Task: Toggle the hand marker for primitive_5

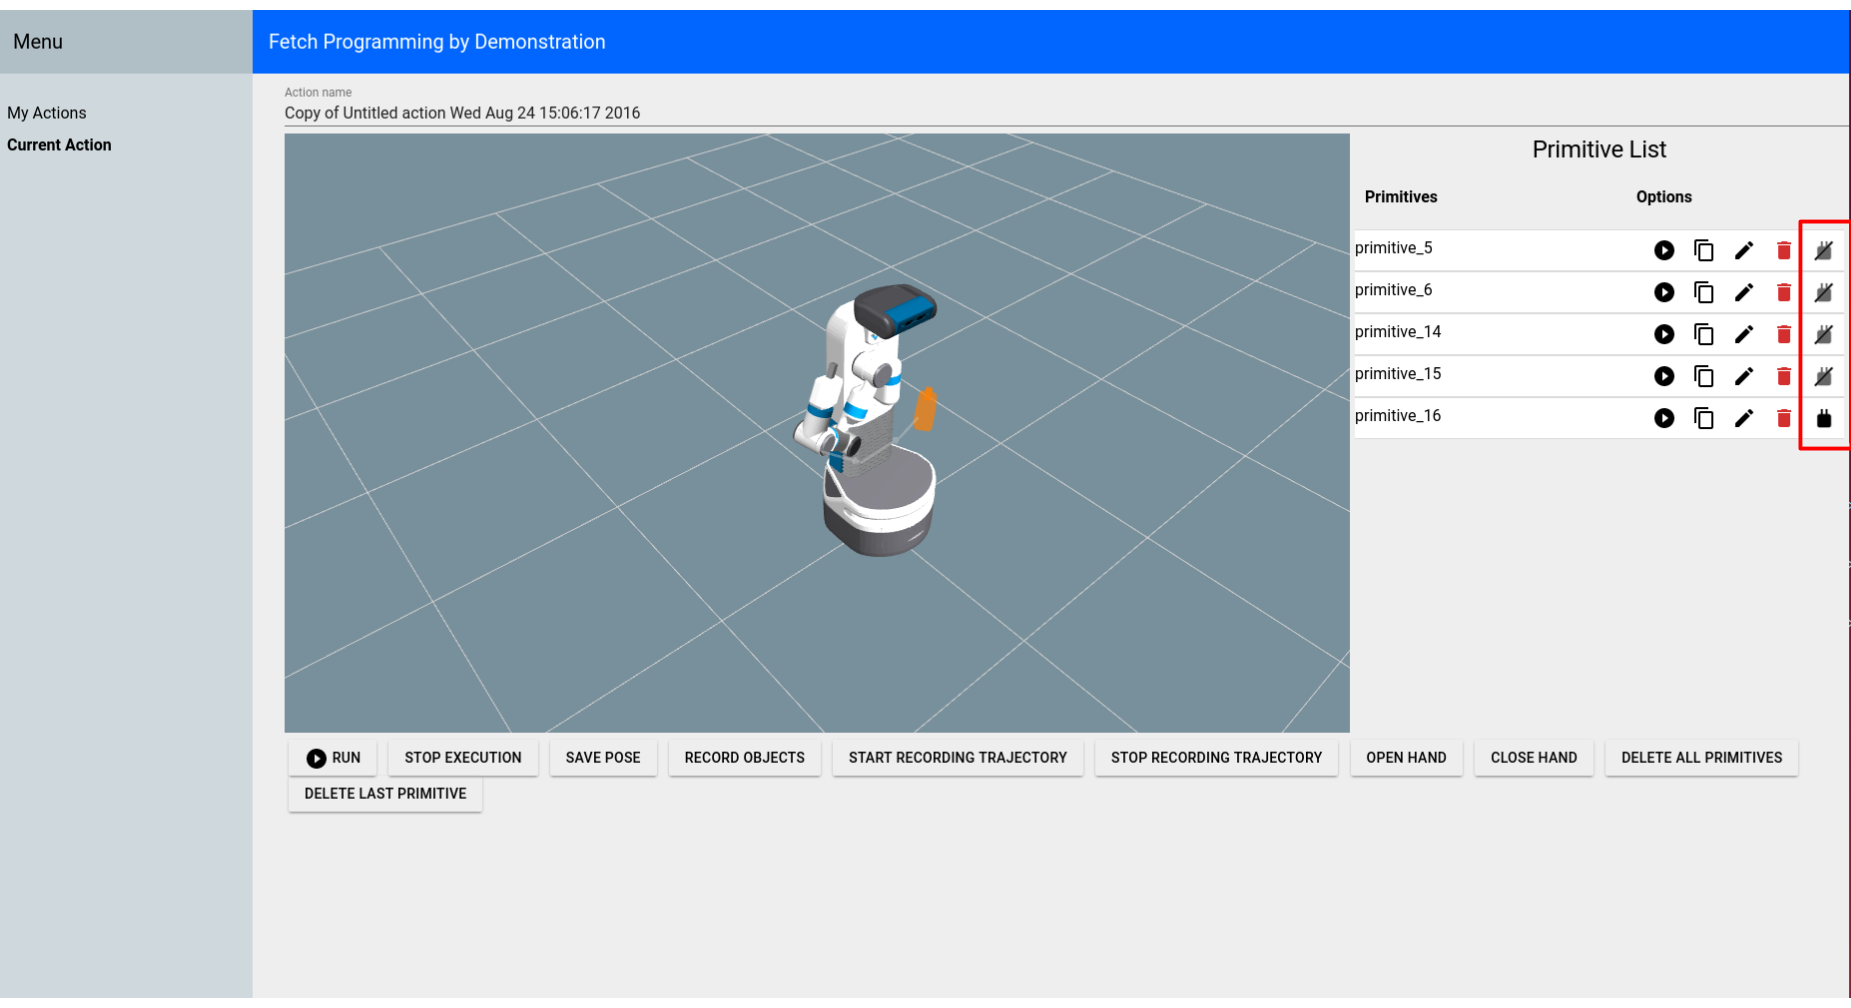Action: tap(1824, 250)
